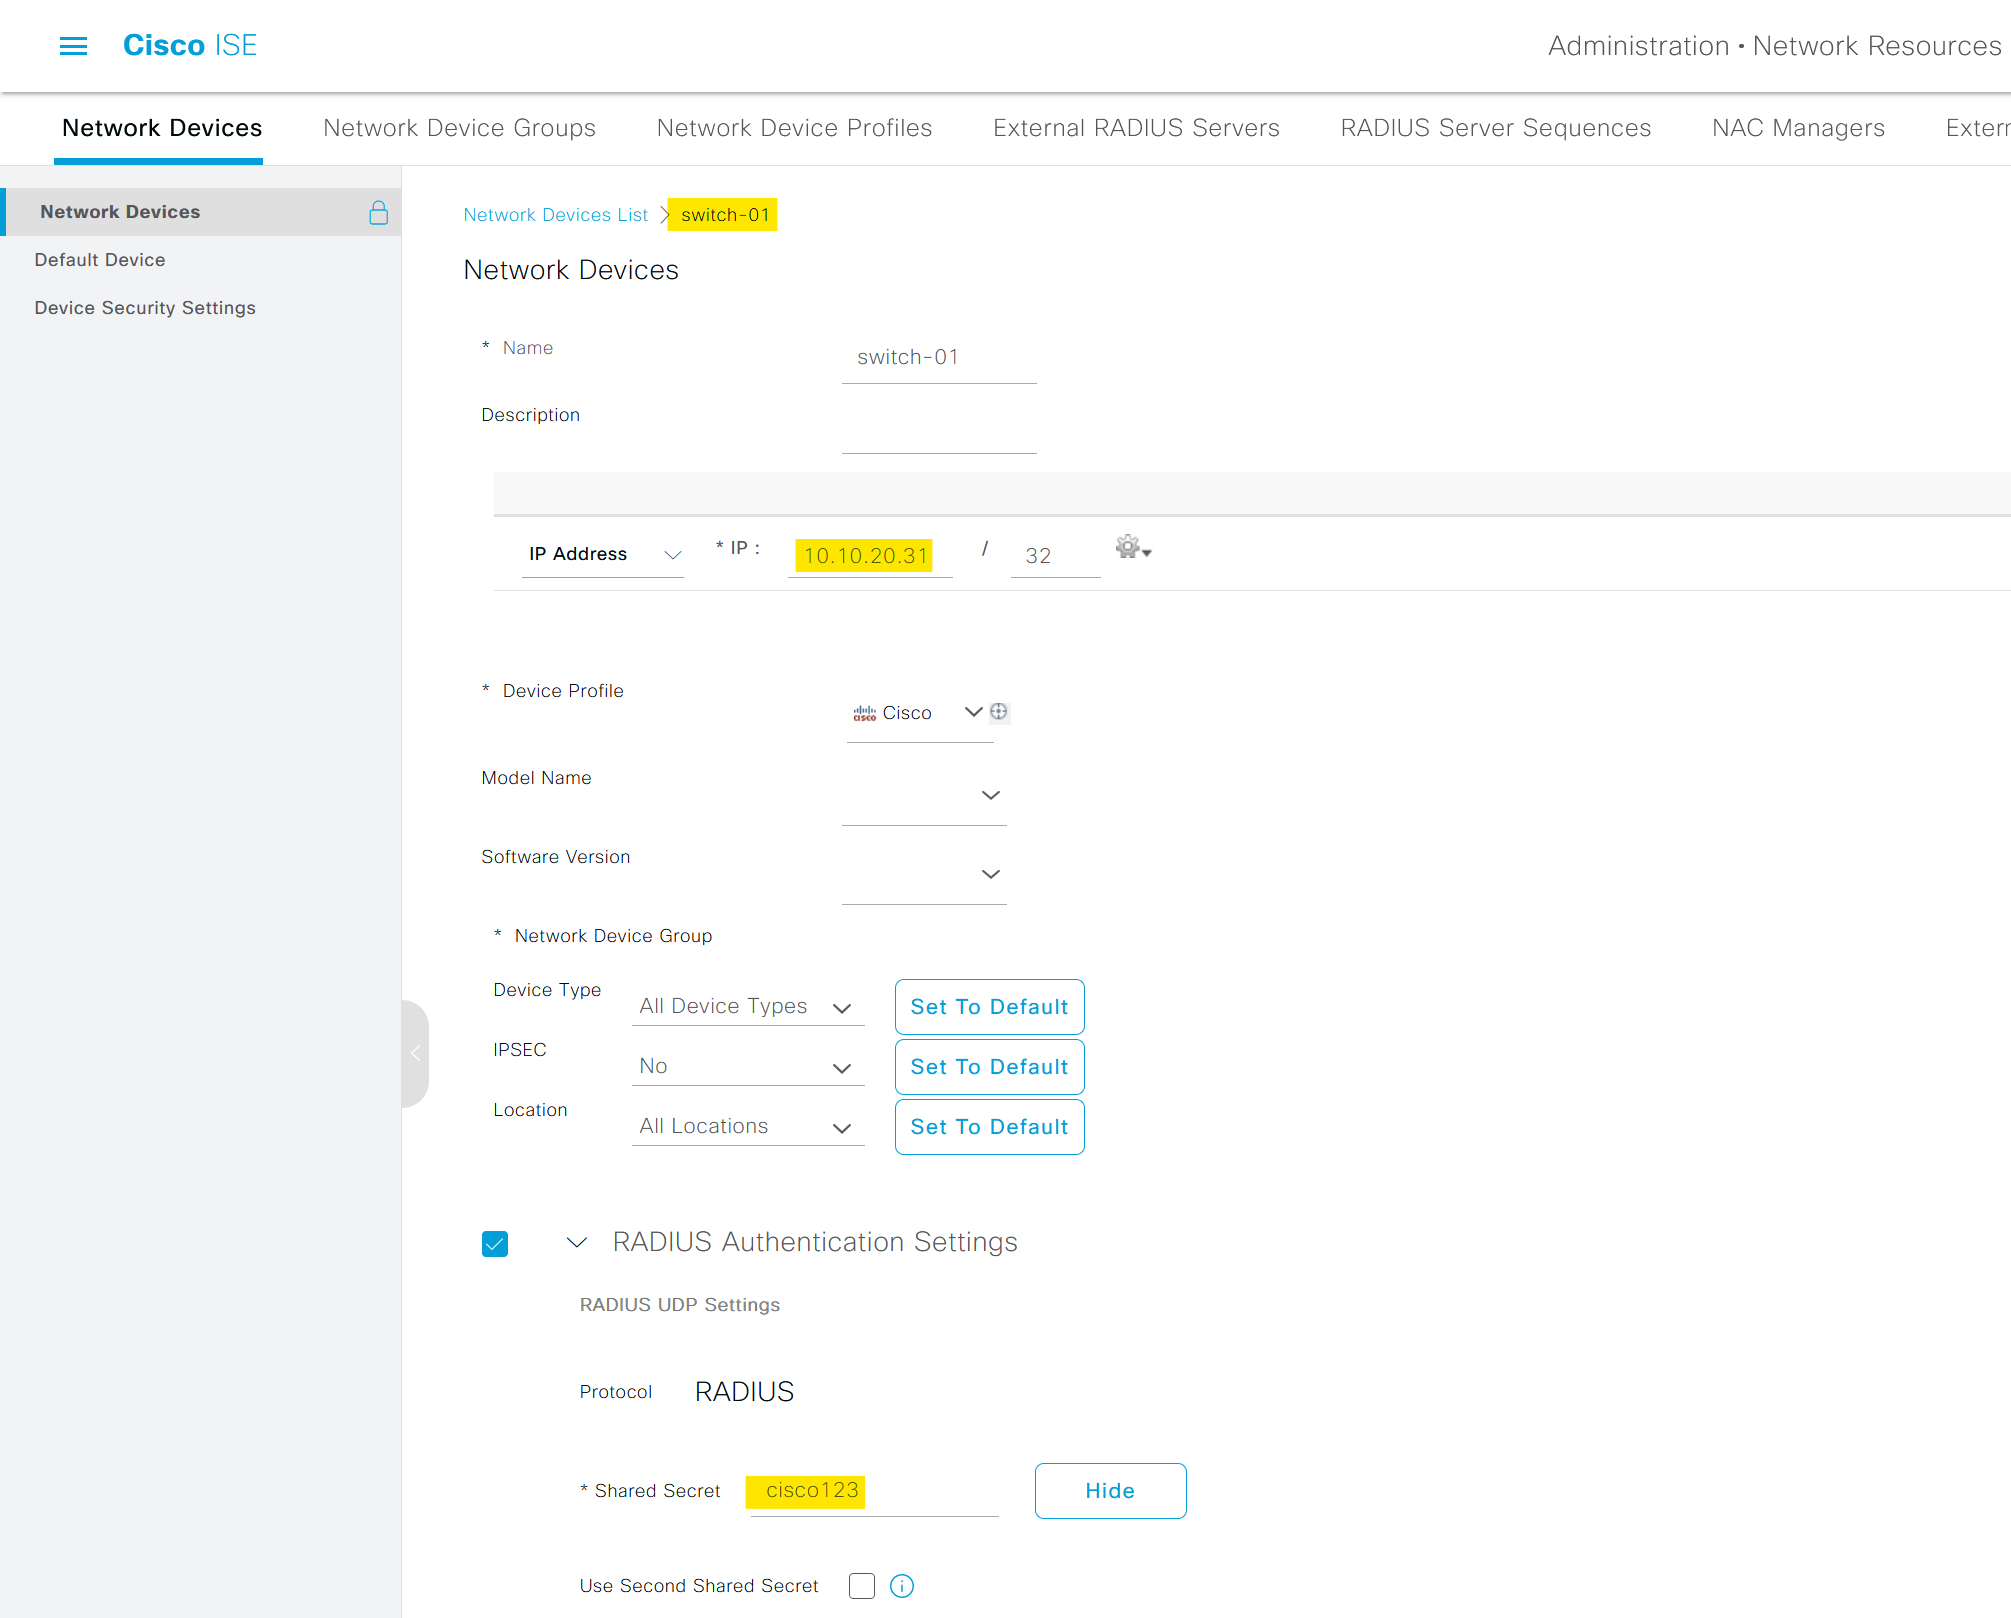The image size is (2011, 1618).
Task: Go back to the Network Devices List
Action: pos(555,214)
